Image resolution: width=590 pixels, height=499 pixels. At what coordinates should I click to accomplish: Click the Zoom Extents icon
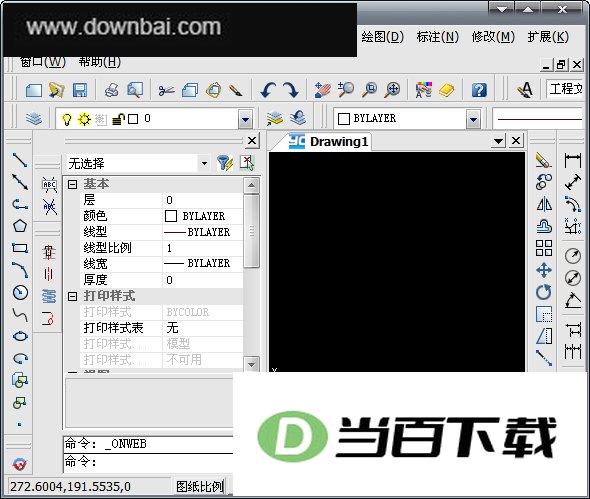coord(392,90)
